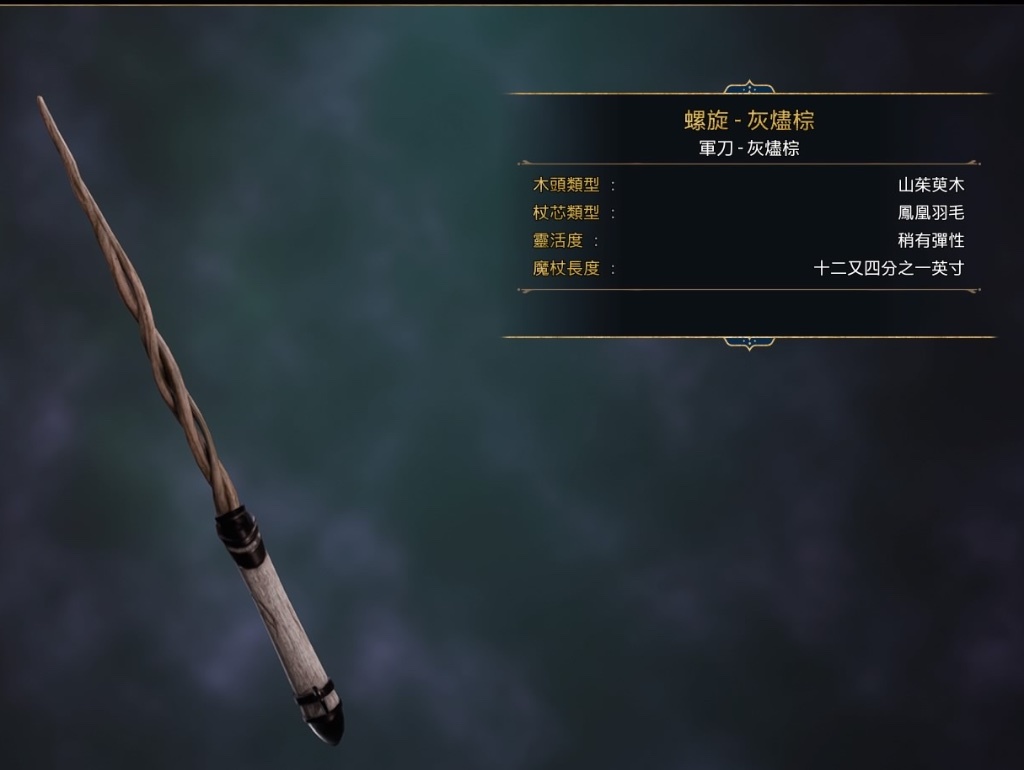Click the blue ornament atop the info panel
The height and width of the screenshot is (770, 1024).
(x=749, y=87)
